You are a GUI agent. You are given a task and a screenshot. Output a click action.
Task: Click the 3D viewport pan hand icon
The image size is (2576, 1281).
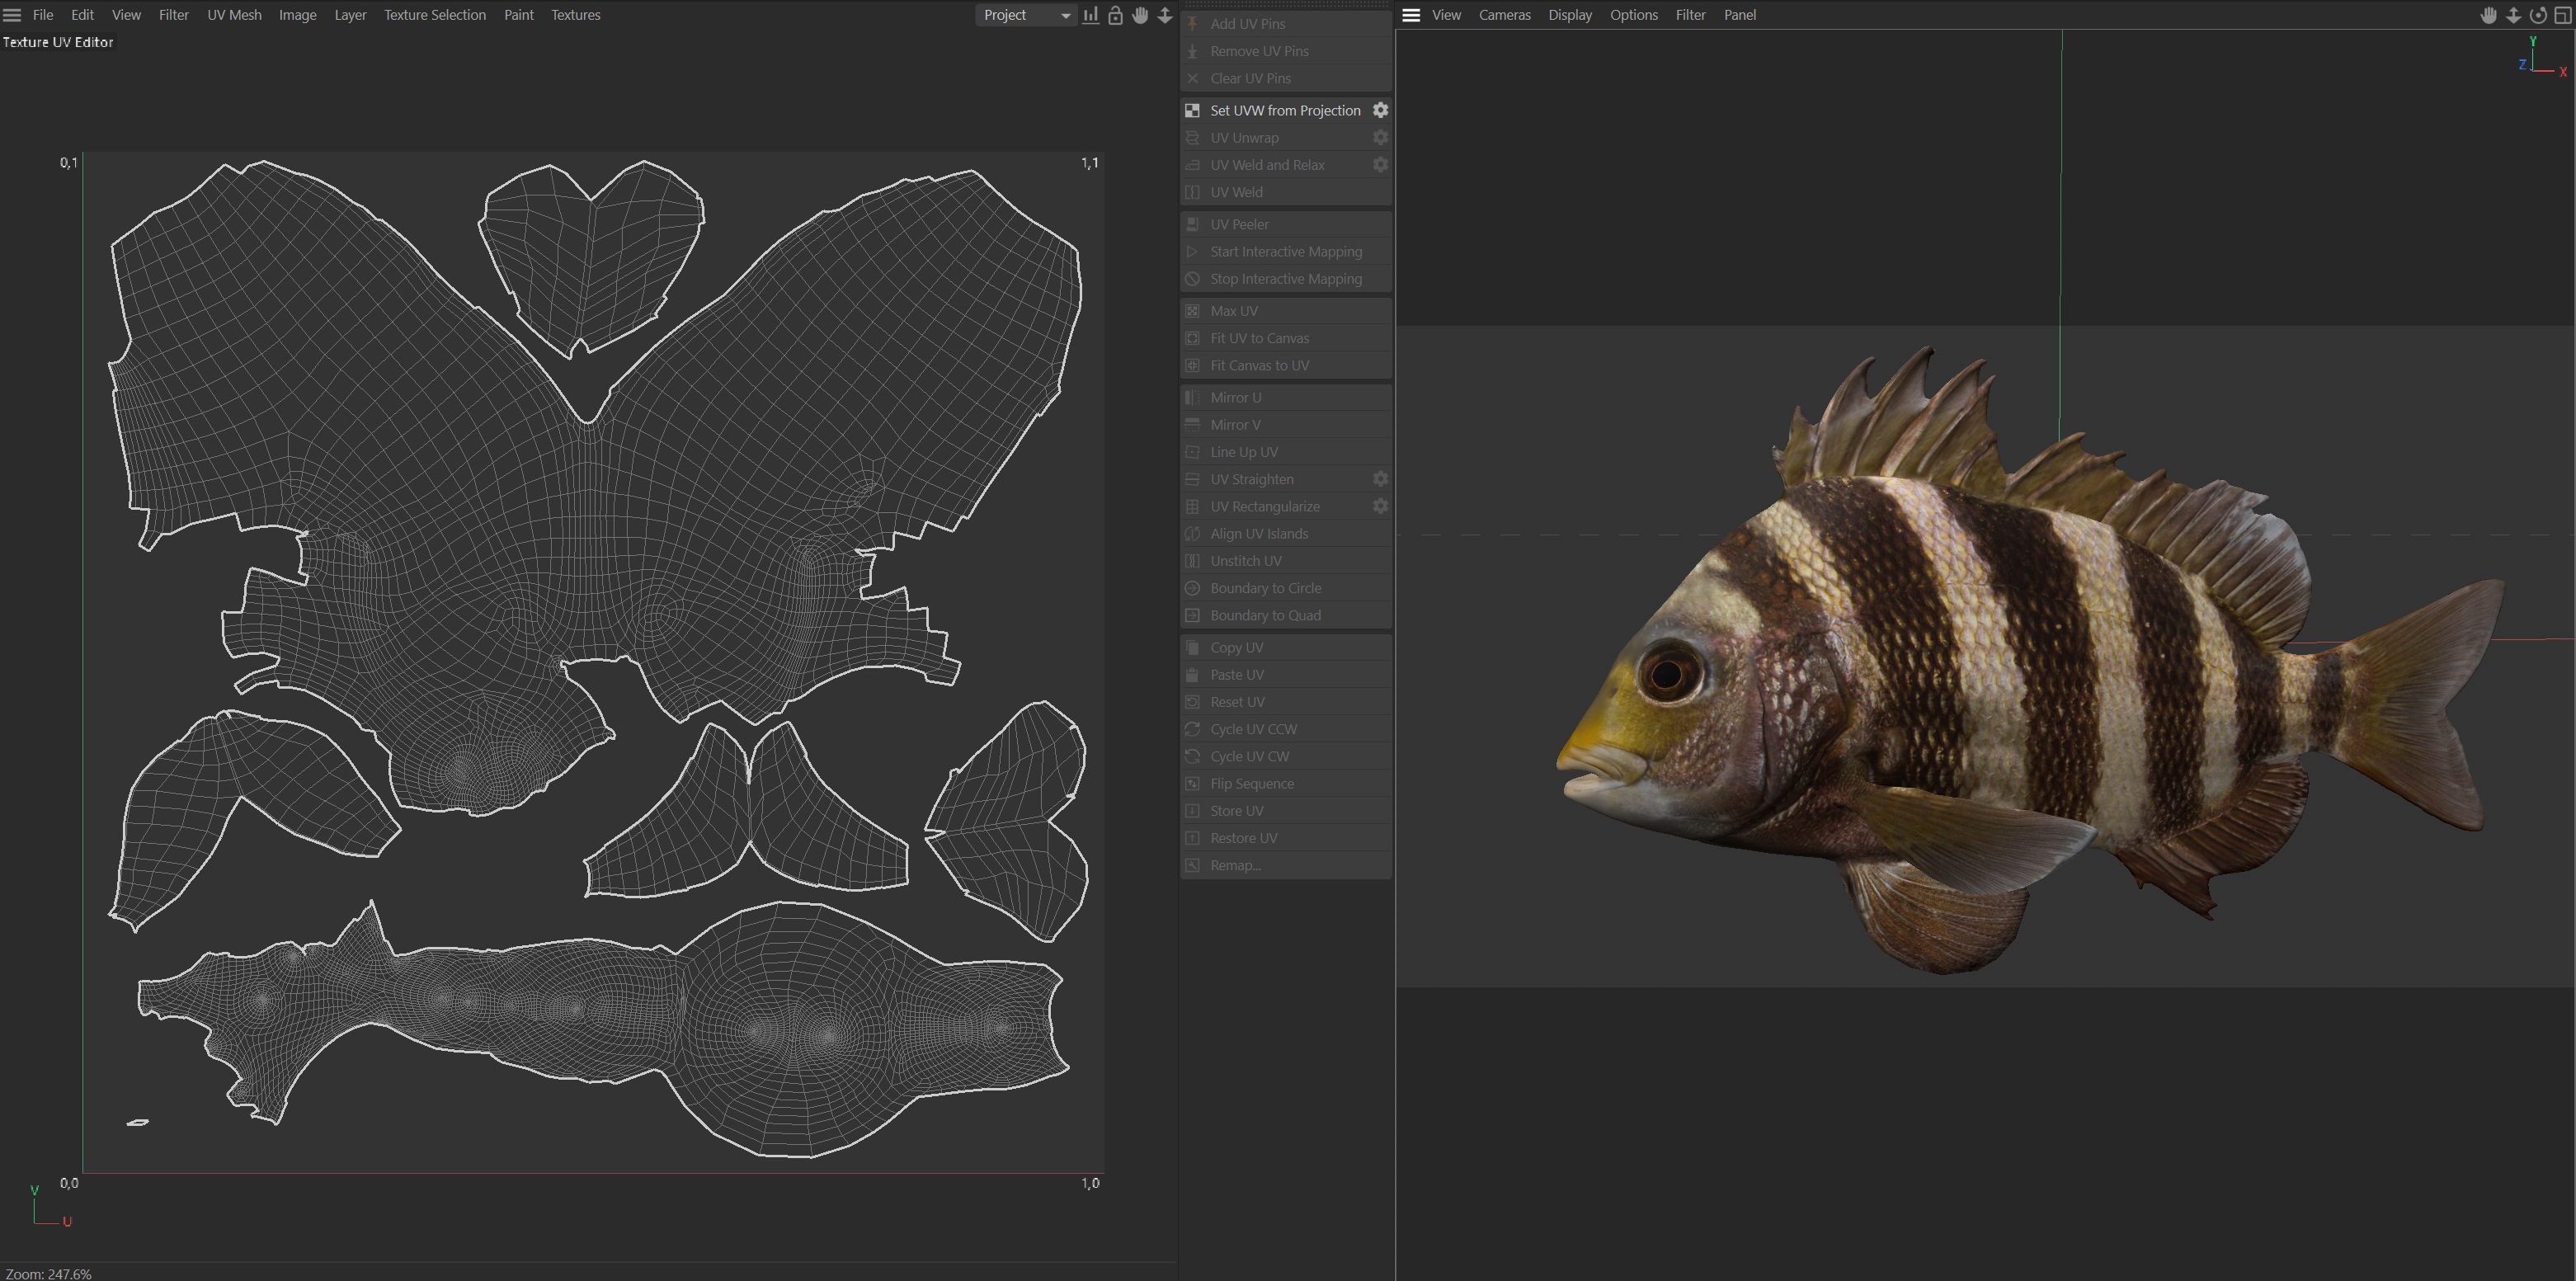coord(2488,15)
